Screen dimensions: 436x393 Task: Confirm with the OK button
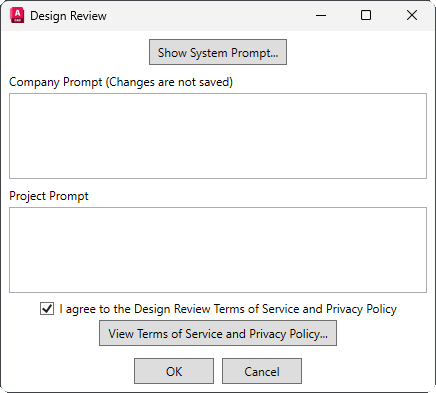174,371
